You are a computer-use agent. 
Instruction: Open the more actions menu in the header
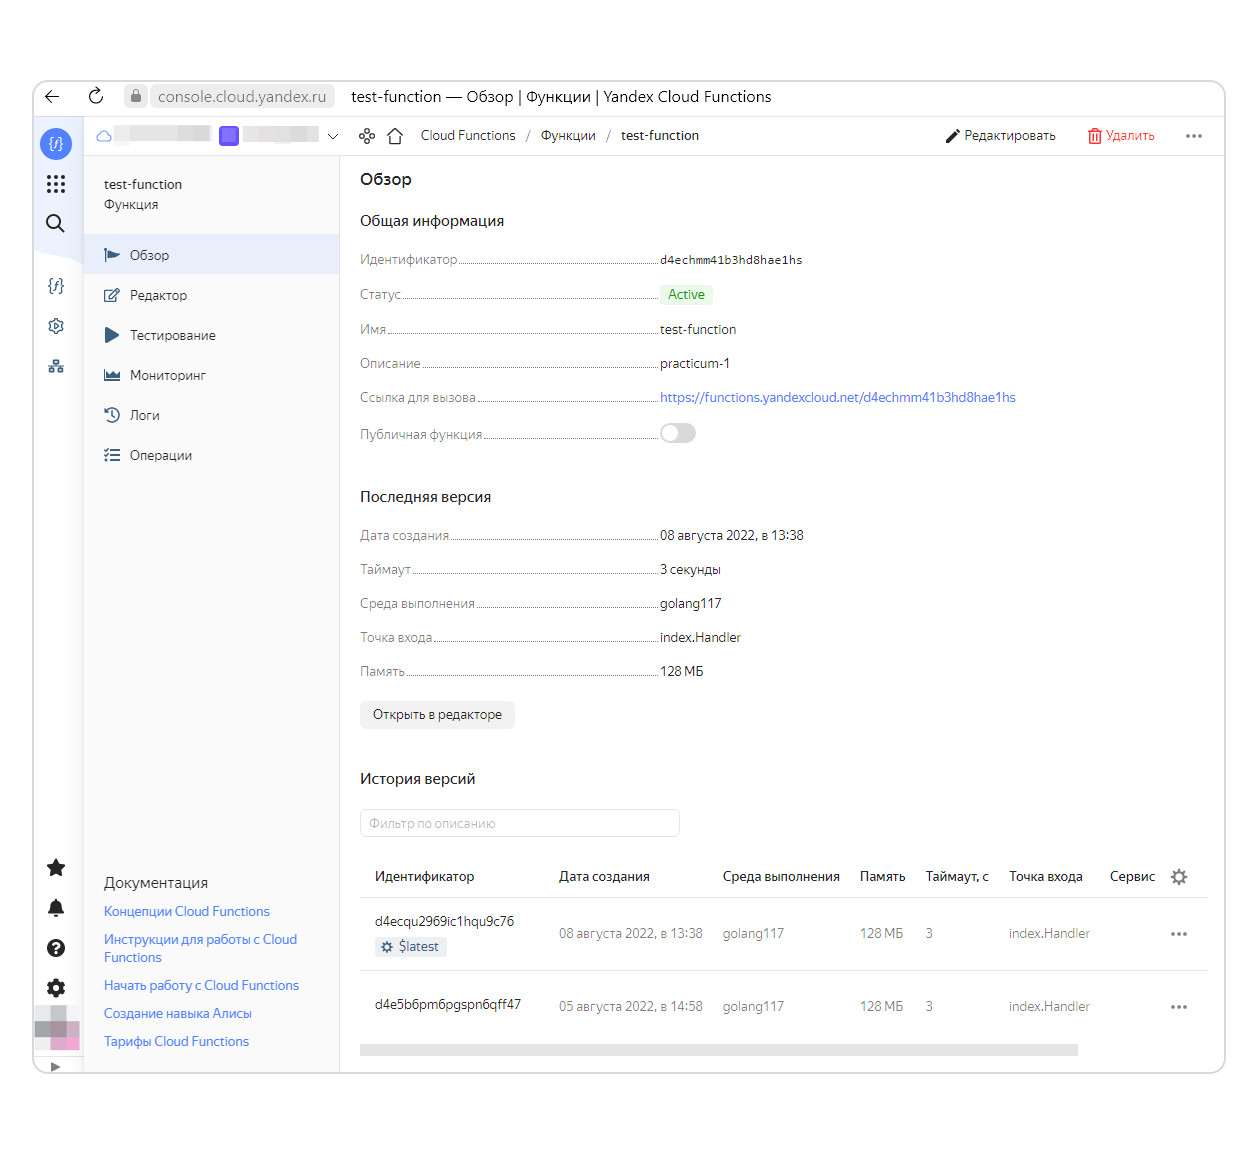1194,136
